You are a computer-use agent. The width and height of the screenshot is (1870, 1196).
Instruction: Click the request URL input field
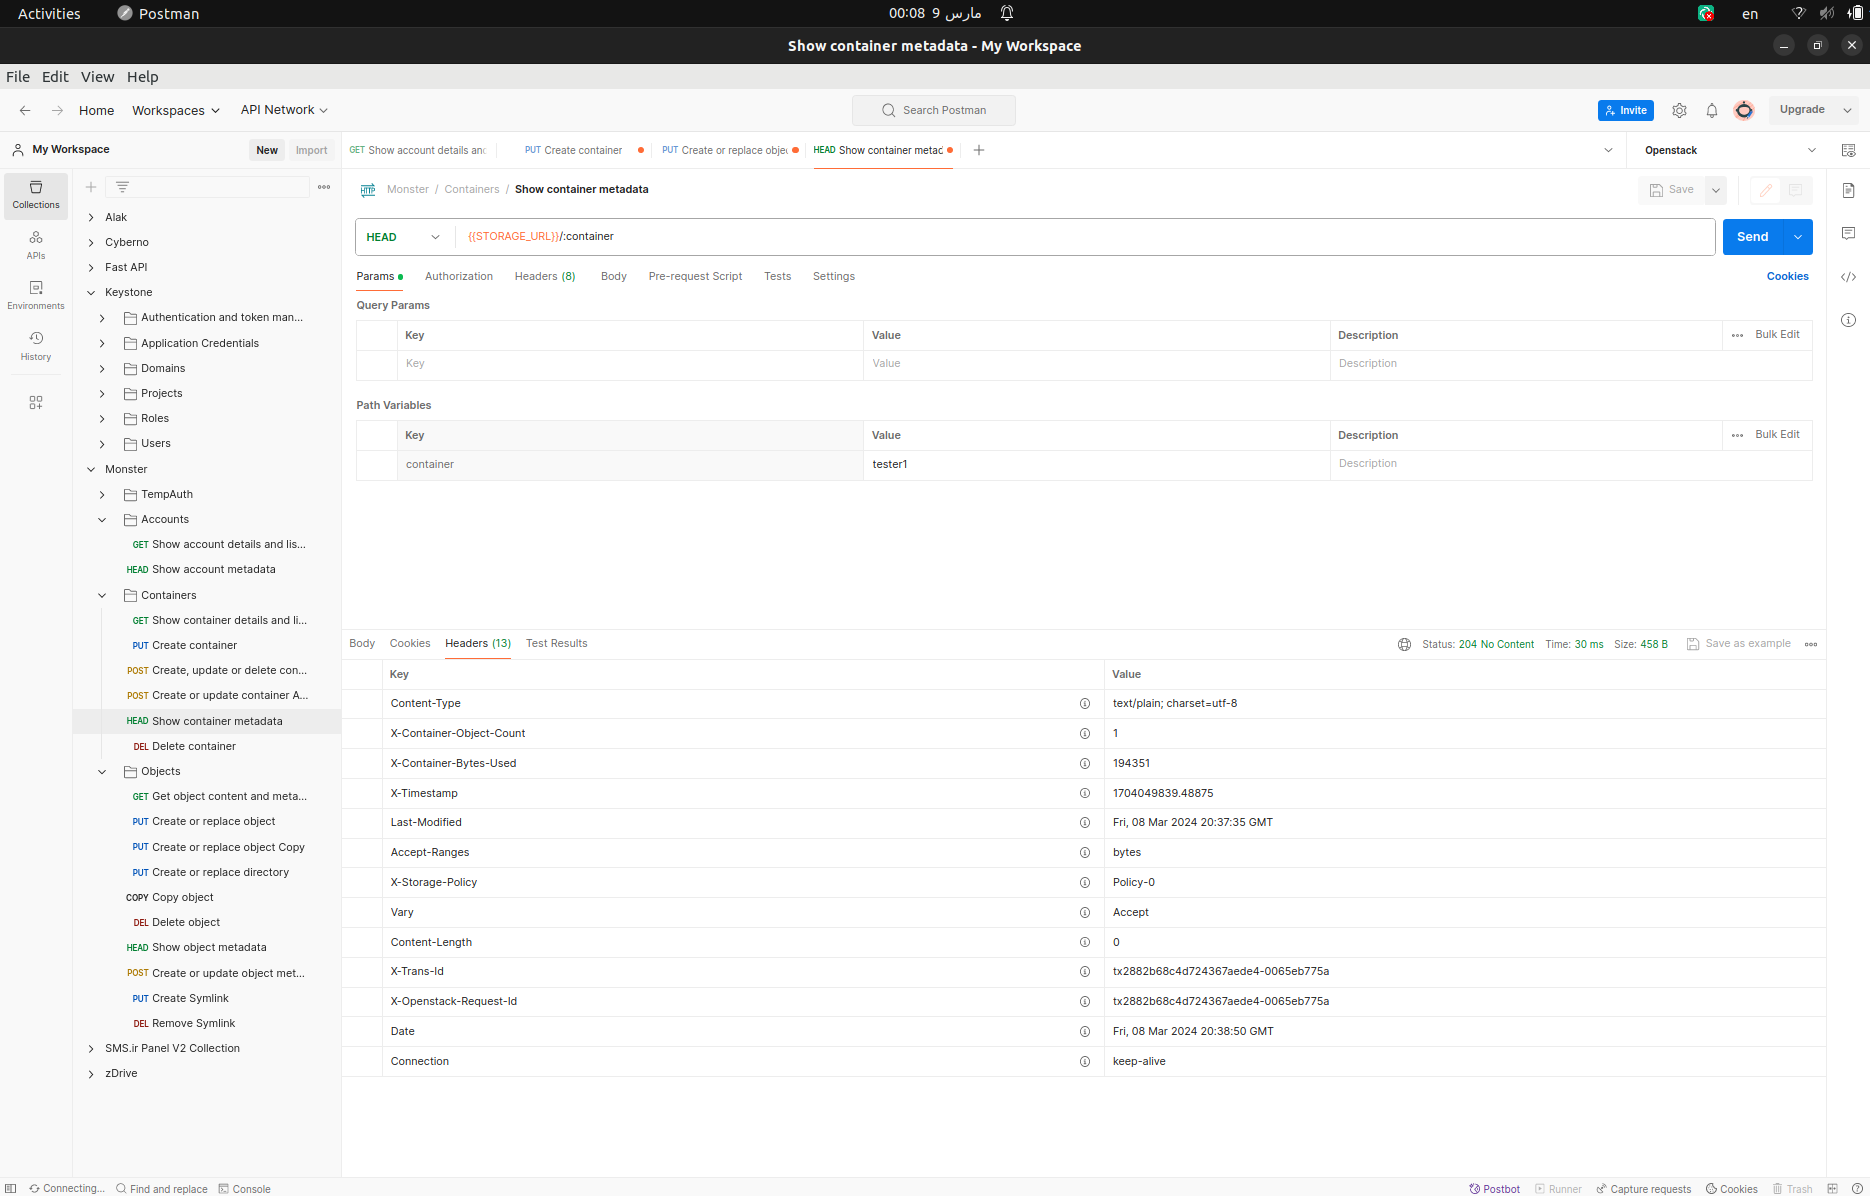click(x=1085, y=237)
